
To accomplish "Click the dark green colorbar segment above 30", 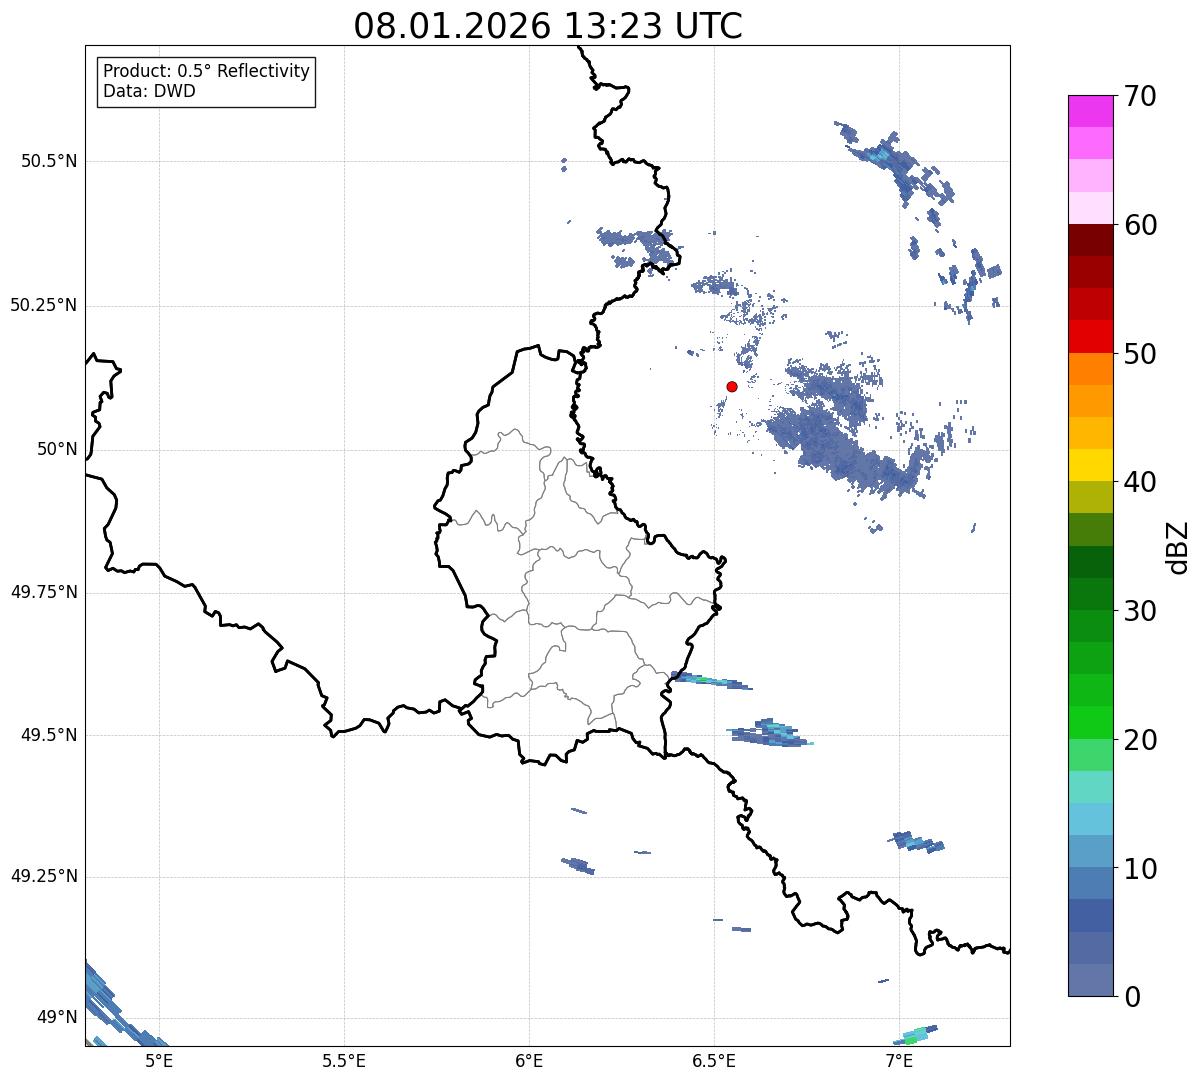I will [x=1090, y=594].
